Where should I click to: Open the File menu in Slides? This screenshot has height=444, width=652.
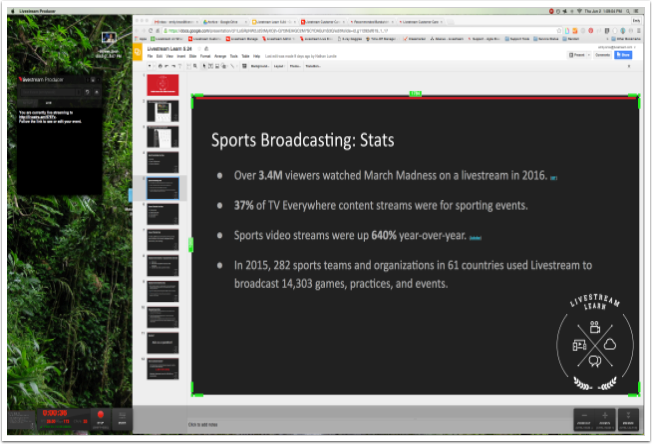point(150,56)
